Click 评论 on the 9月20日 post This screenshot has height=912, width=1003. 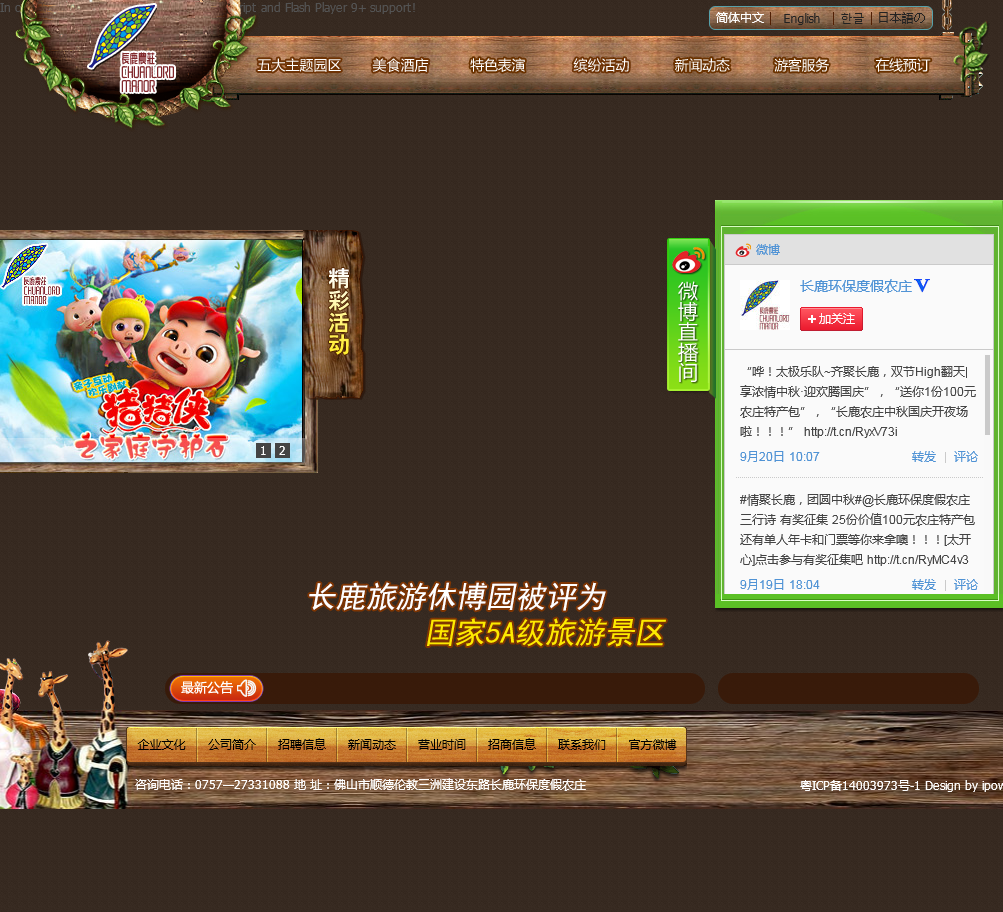point(965,457)
